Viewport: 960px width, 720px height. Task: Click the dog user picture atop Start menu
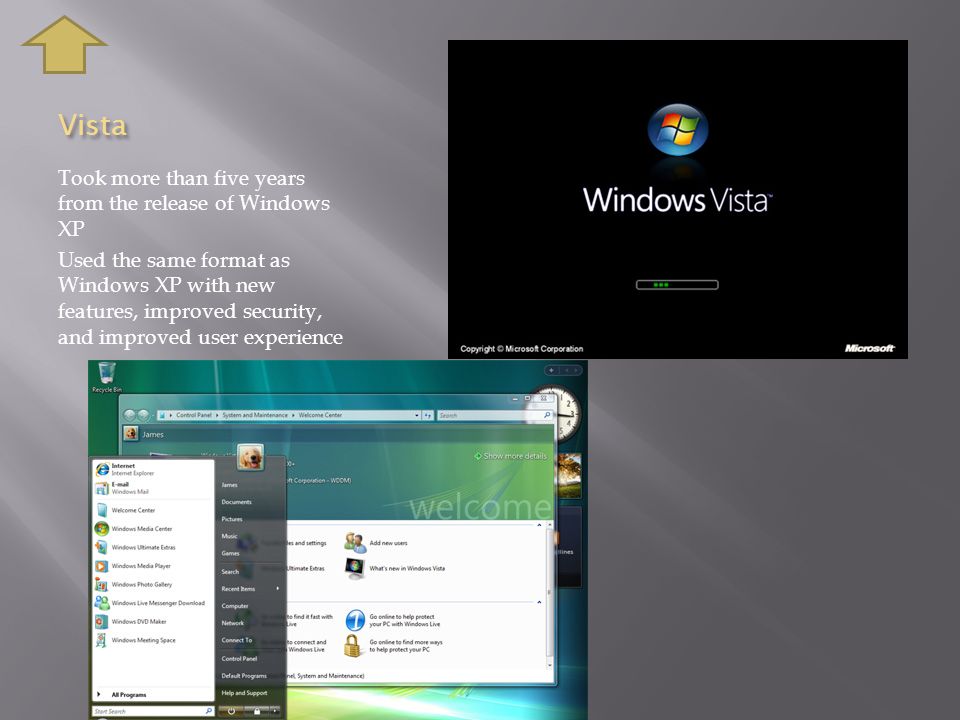click(x=250, y=457)
